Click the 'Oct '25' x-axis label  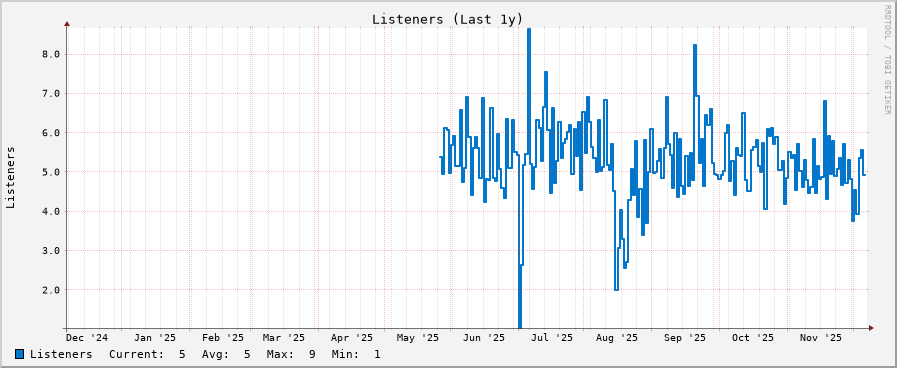[753, 338]
